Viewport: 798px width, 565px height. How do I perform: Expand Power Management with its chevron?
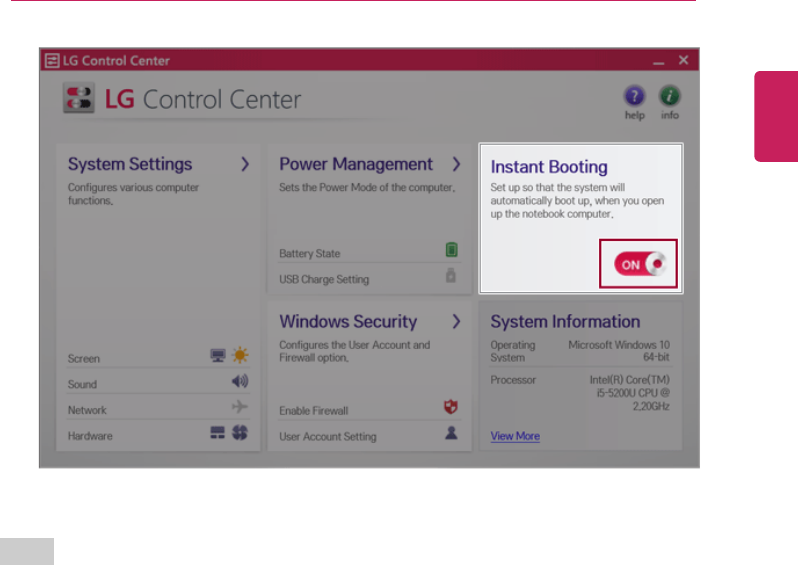pos(457,164)
